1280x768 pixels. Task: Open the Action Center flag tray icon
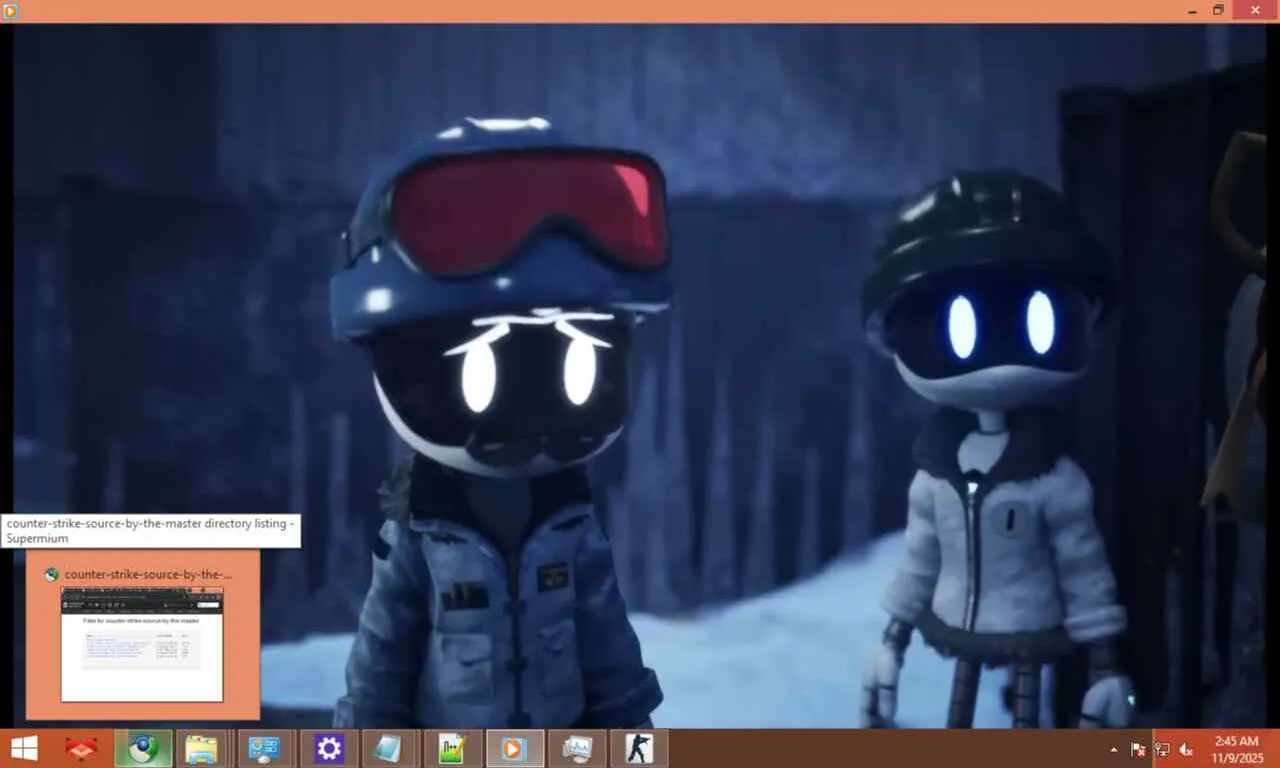coord(1138,749)
